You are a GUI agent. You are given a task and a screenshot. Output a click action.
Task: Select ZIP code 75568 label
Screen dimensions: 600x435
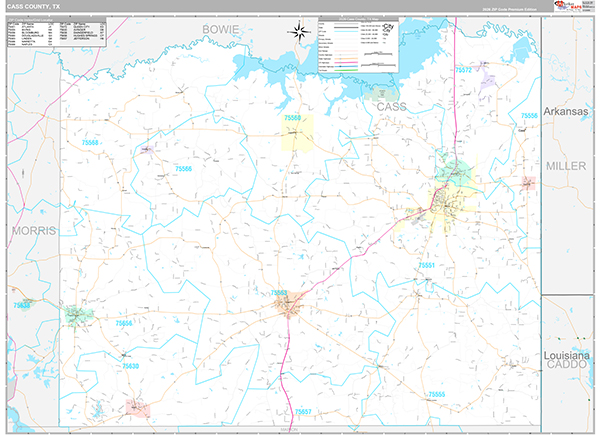coord(91,143)
